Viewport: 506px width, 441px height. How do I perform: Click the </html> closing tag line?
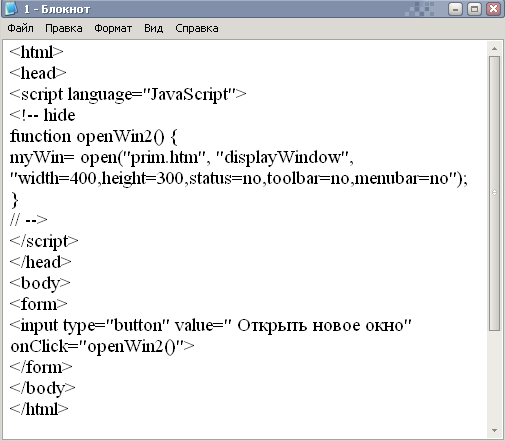pos(39,409)
